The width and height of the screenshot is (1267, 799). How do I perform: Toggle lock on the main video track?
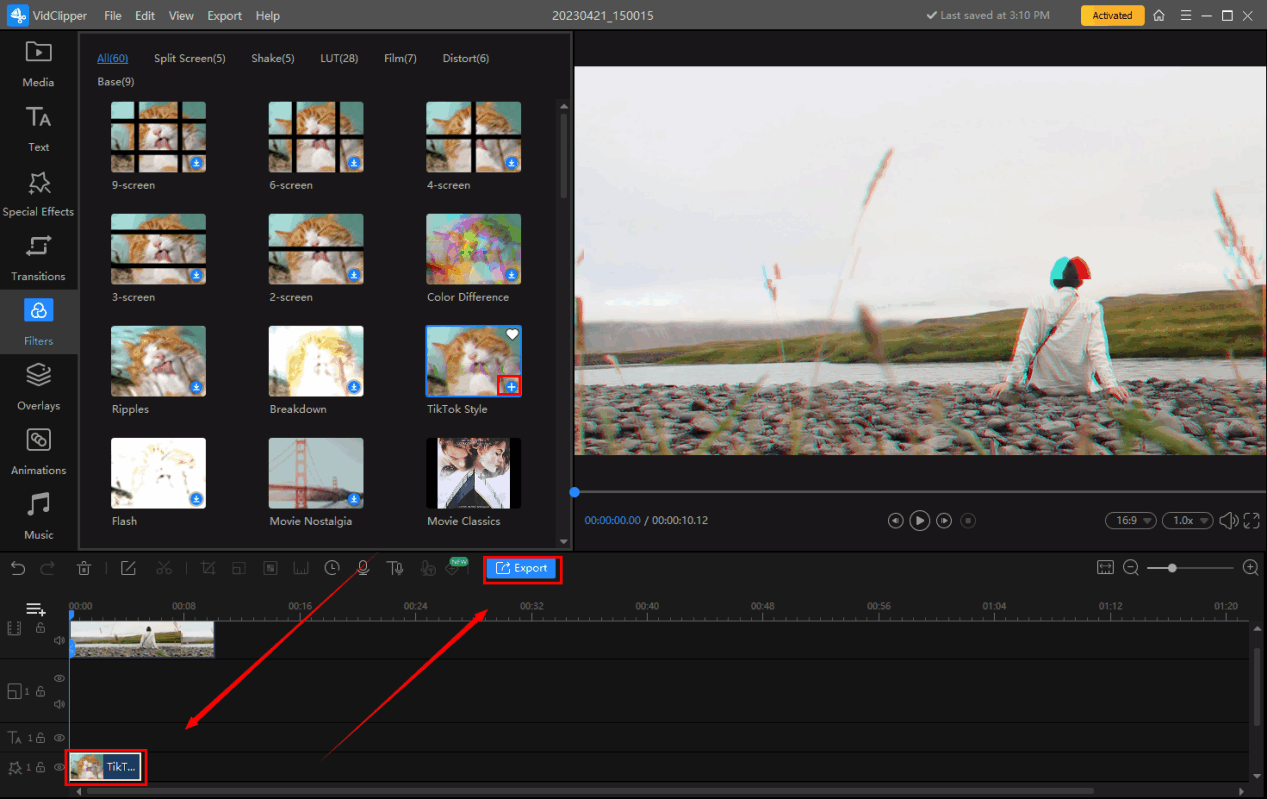[41, 628]
